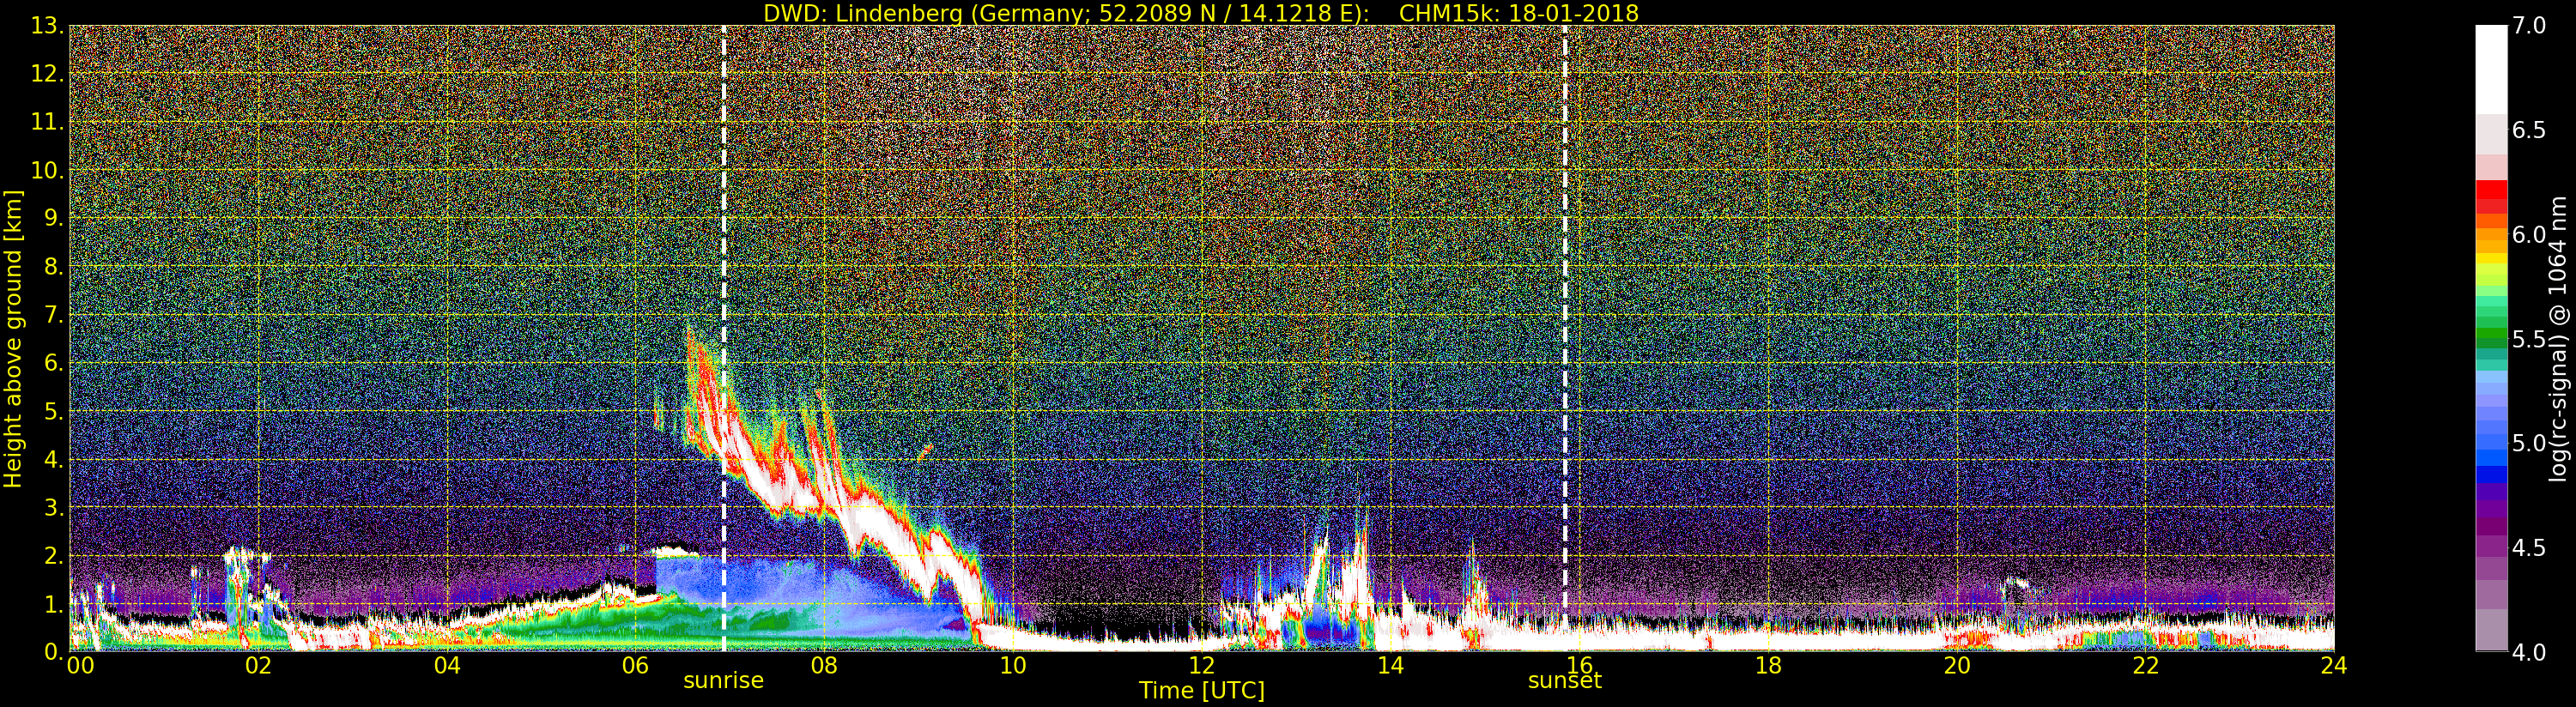
Task: Click the "2." height axis tick label
Action: click(55, 555)
